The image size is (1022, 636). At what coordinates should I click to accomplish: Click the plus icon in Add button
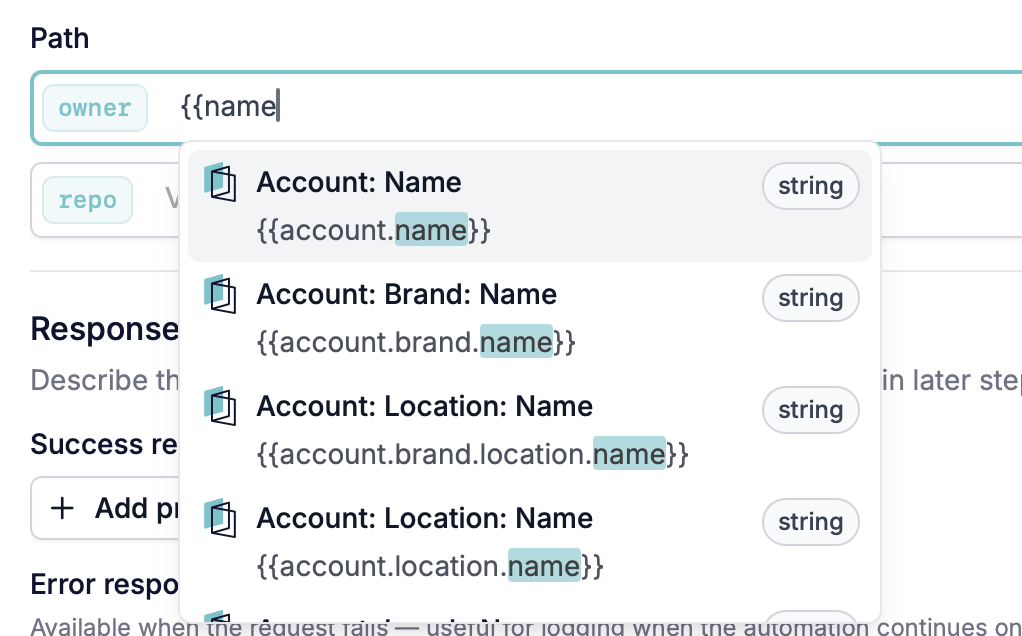pyautogui.click(x=63, y=508)
